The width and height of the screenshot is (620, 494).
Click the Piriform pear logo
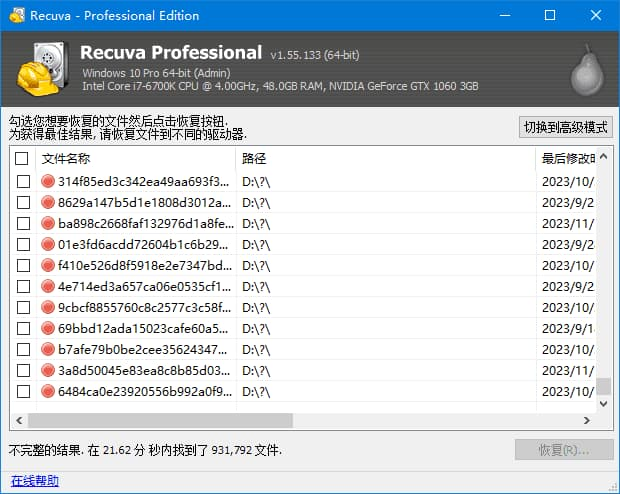pos(587,70)
